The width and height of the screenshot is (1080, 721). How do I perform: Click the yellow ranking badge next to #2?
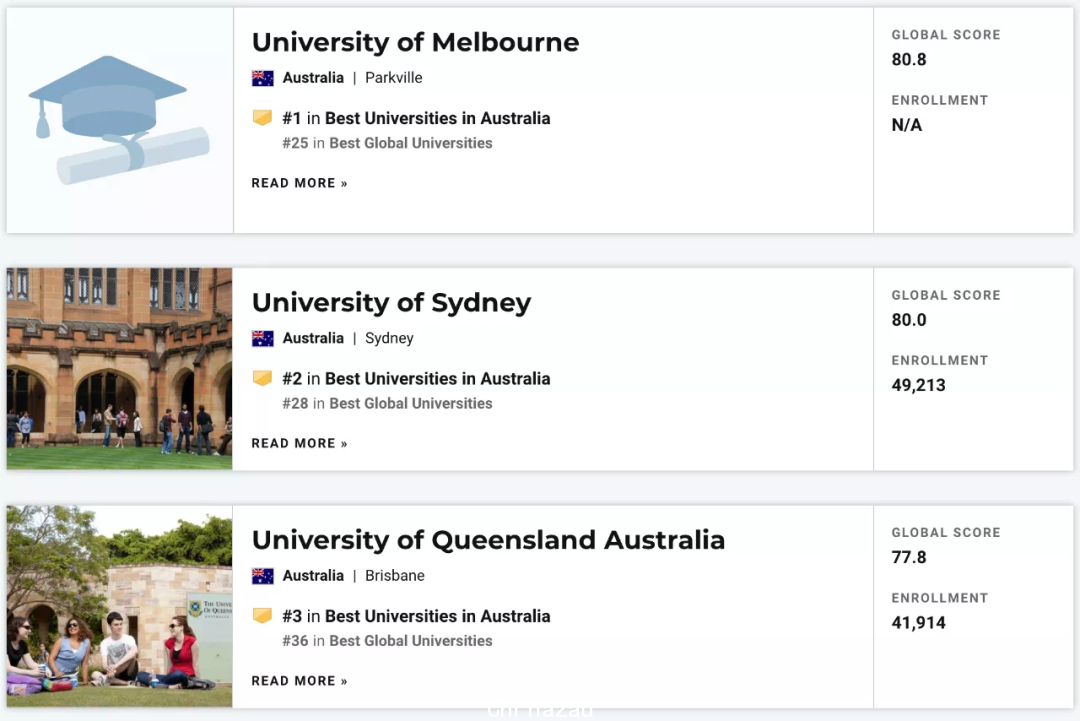click(x=262, y=378)
